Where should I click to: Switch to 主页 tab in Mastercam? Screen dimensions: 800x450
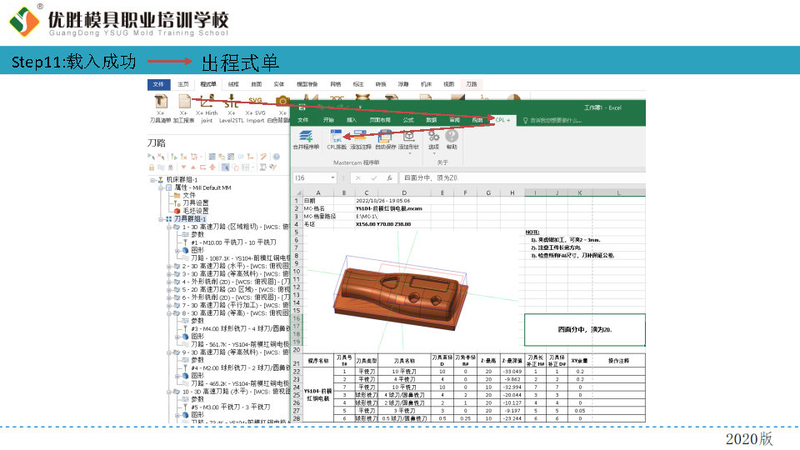coord(183,84)
